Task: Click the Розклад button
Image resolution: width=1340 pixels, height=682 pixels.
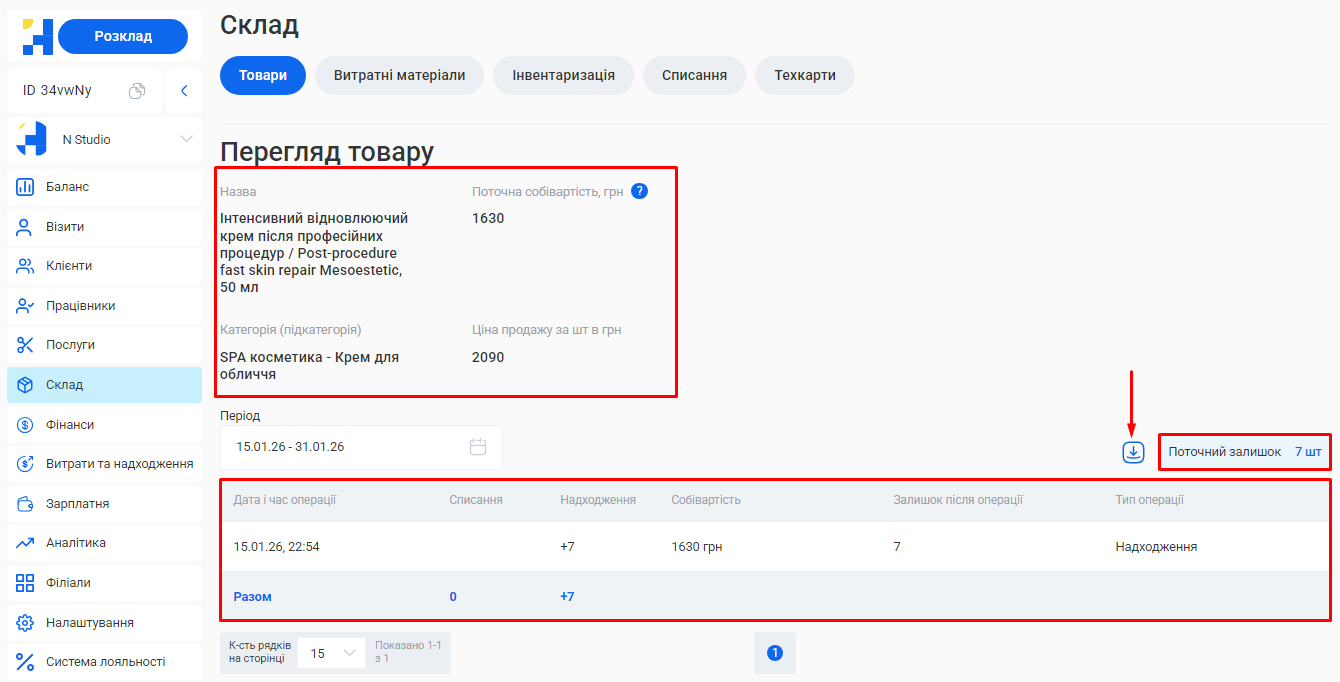Action: click(x=123, y=36)
